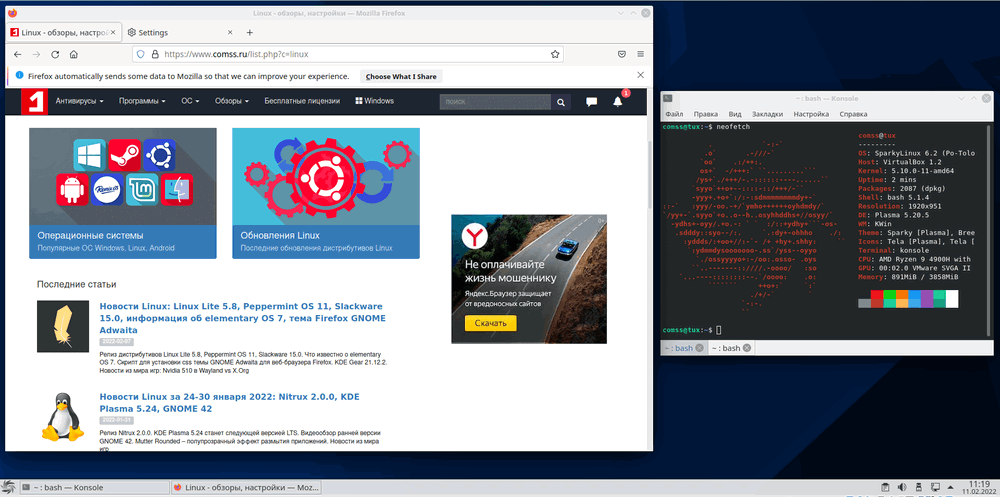The image size is (1000, 497).
Task: Expand hidden system tray icons arrow
Action: tap(951, 487)
